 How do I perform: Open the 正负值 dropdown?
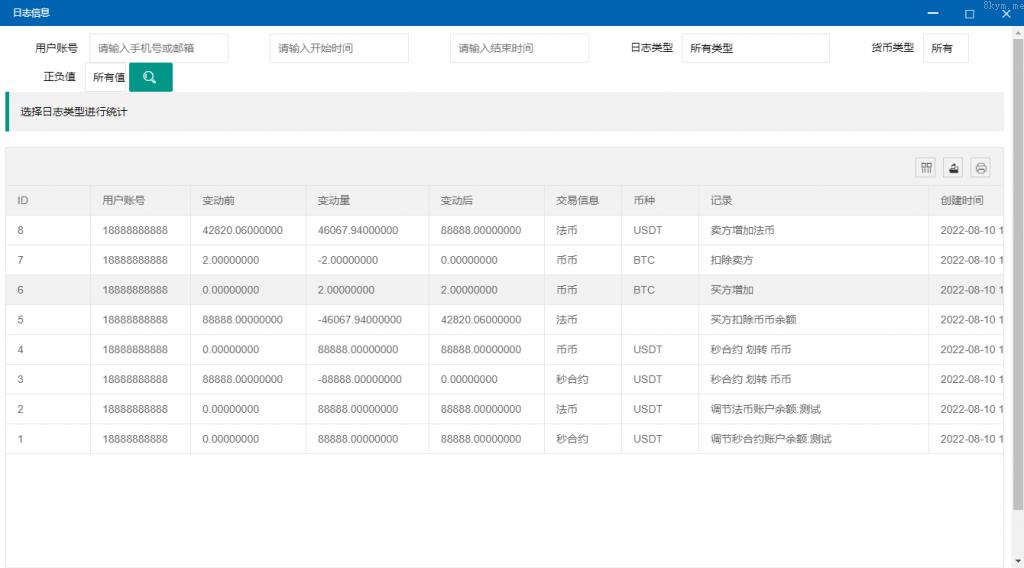pos(107,77)
